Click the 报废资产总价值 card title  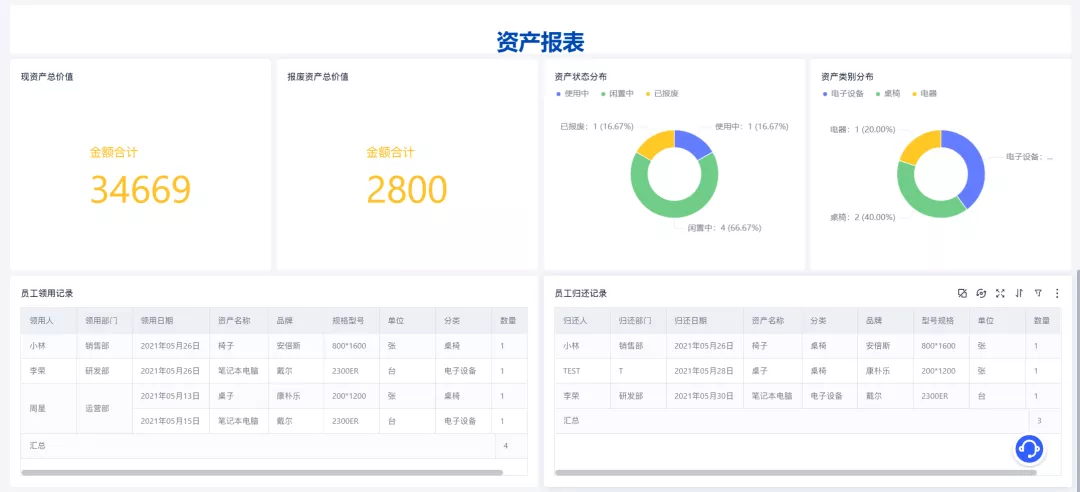(318, 76)
